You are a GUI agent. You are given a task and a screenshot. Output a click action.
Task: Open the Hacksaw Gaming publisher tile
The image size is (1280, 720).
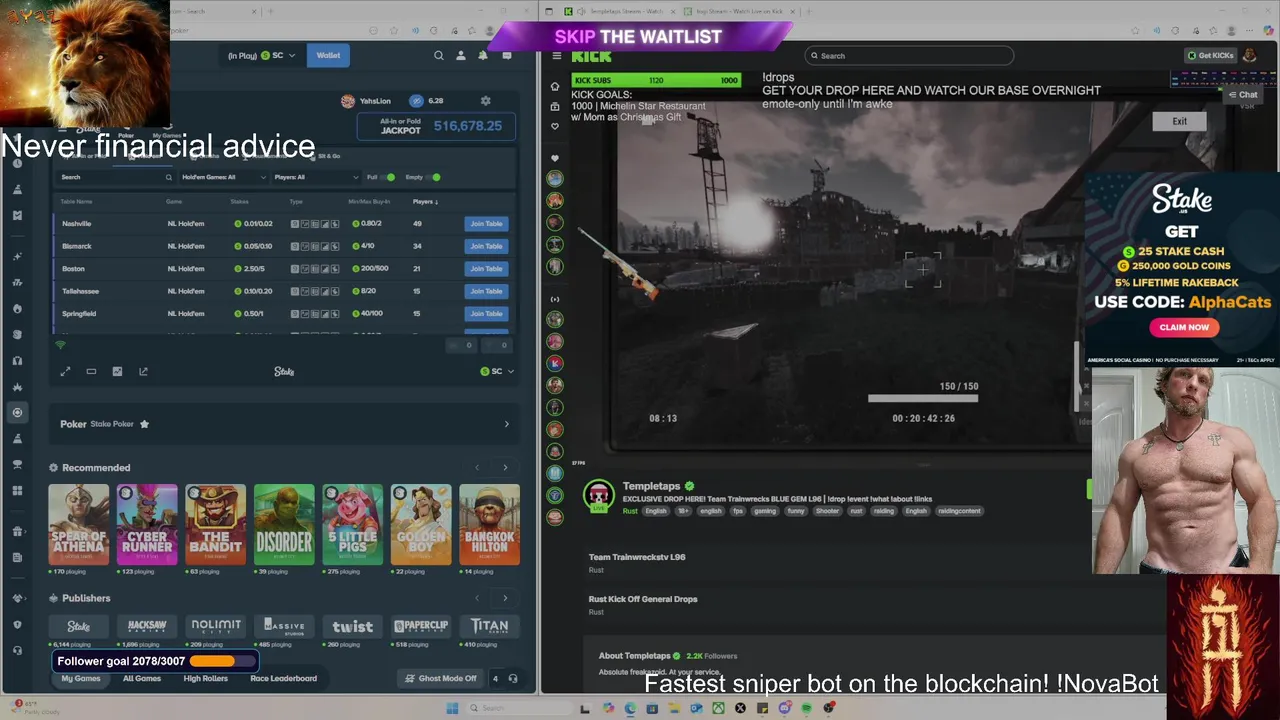click(x=147, y=625)
